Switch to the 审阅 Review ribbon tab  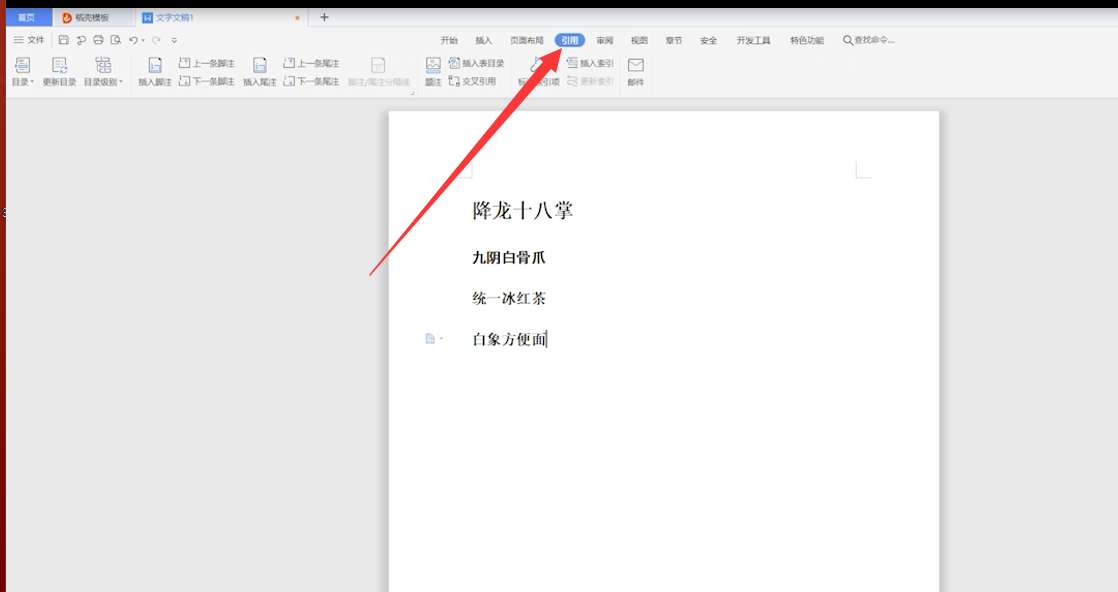(605, 41)
